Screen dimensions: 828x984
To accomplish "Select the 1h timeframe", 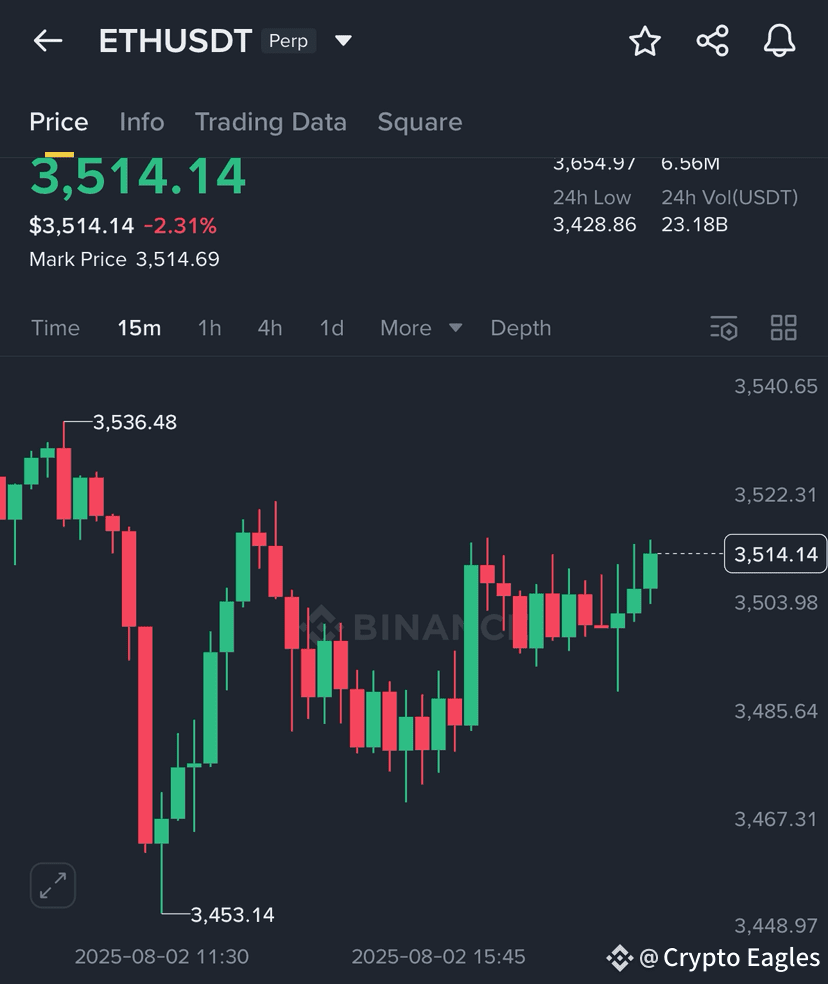I will 209,328.
